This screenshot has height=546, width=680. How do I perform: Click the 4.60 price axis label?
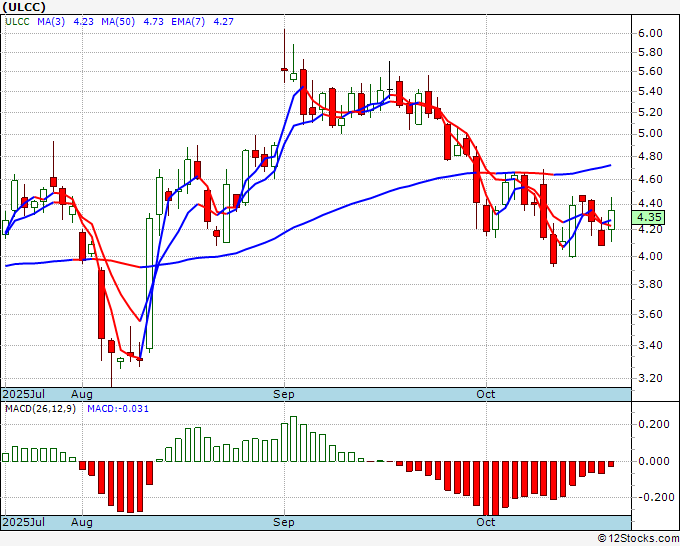tap(650, 179)
